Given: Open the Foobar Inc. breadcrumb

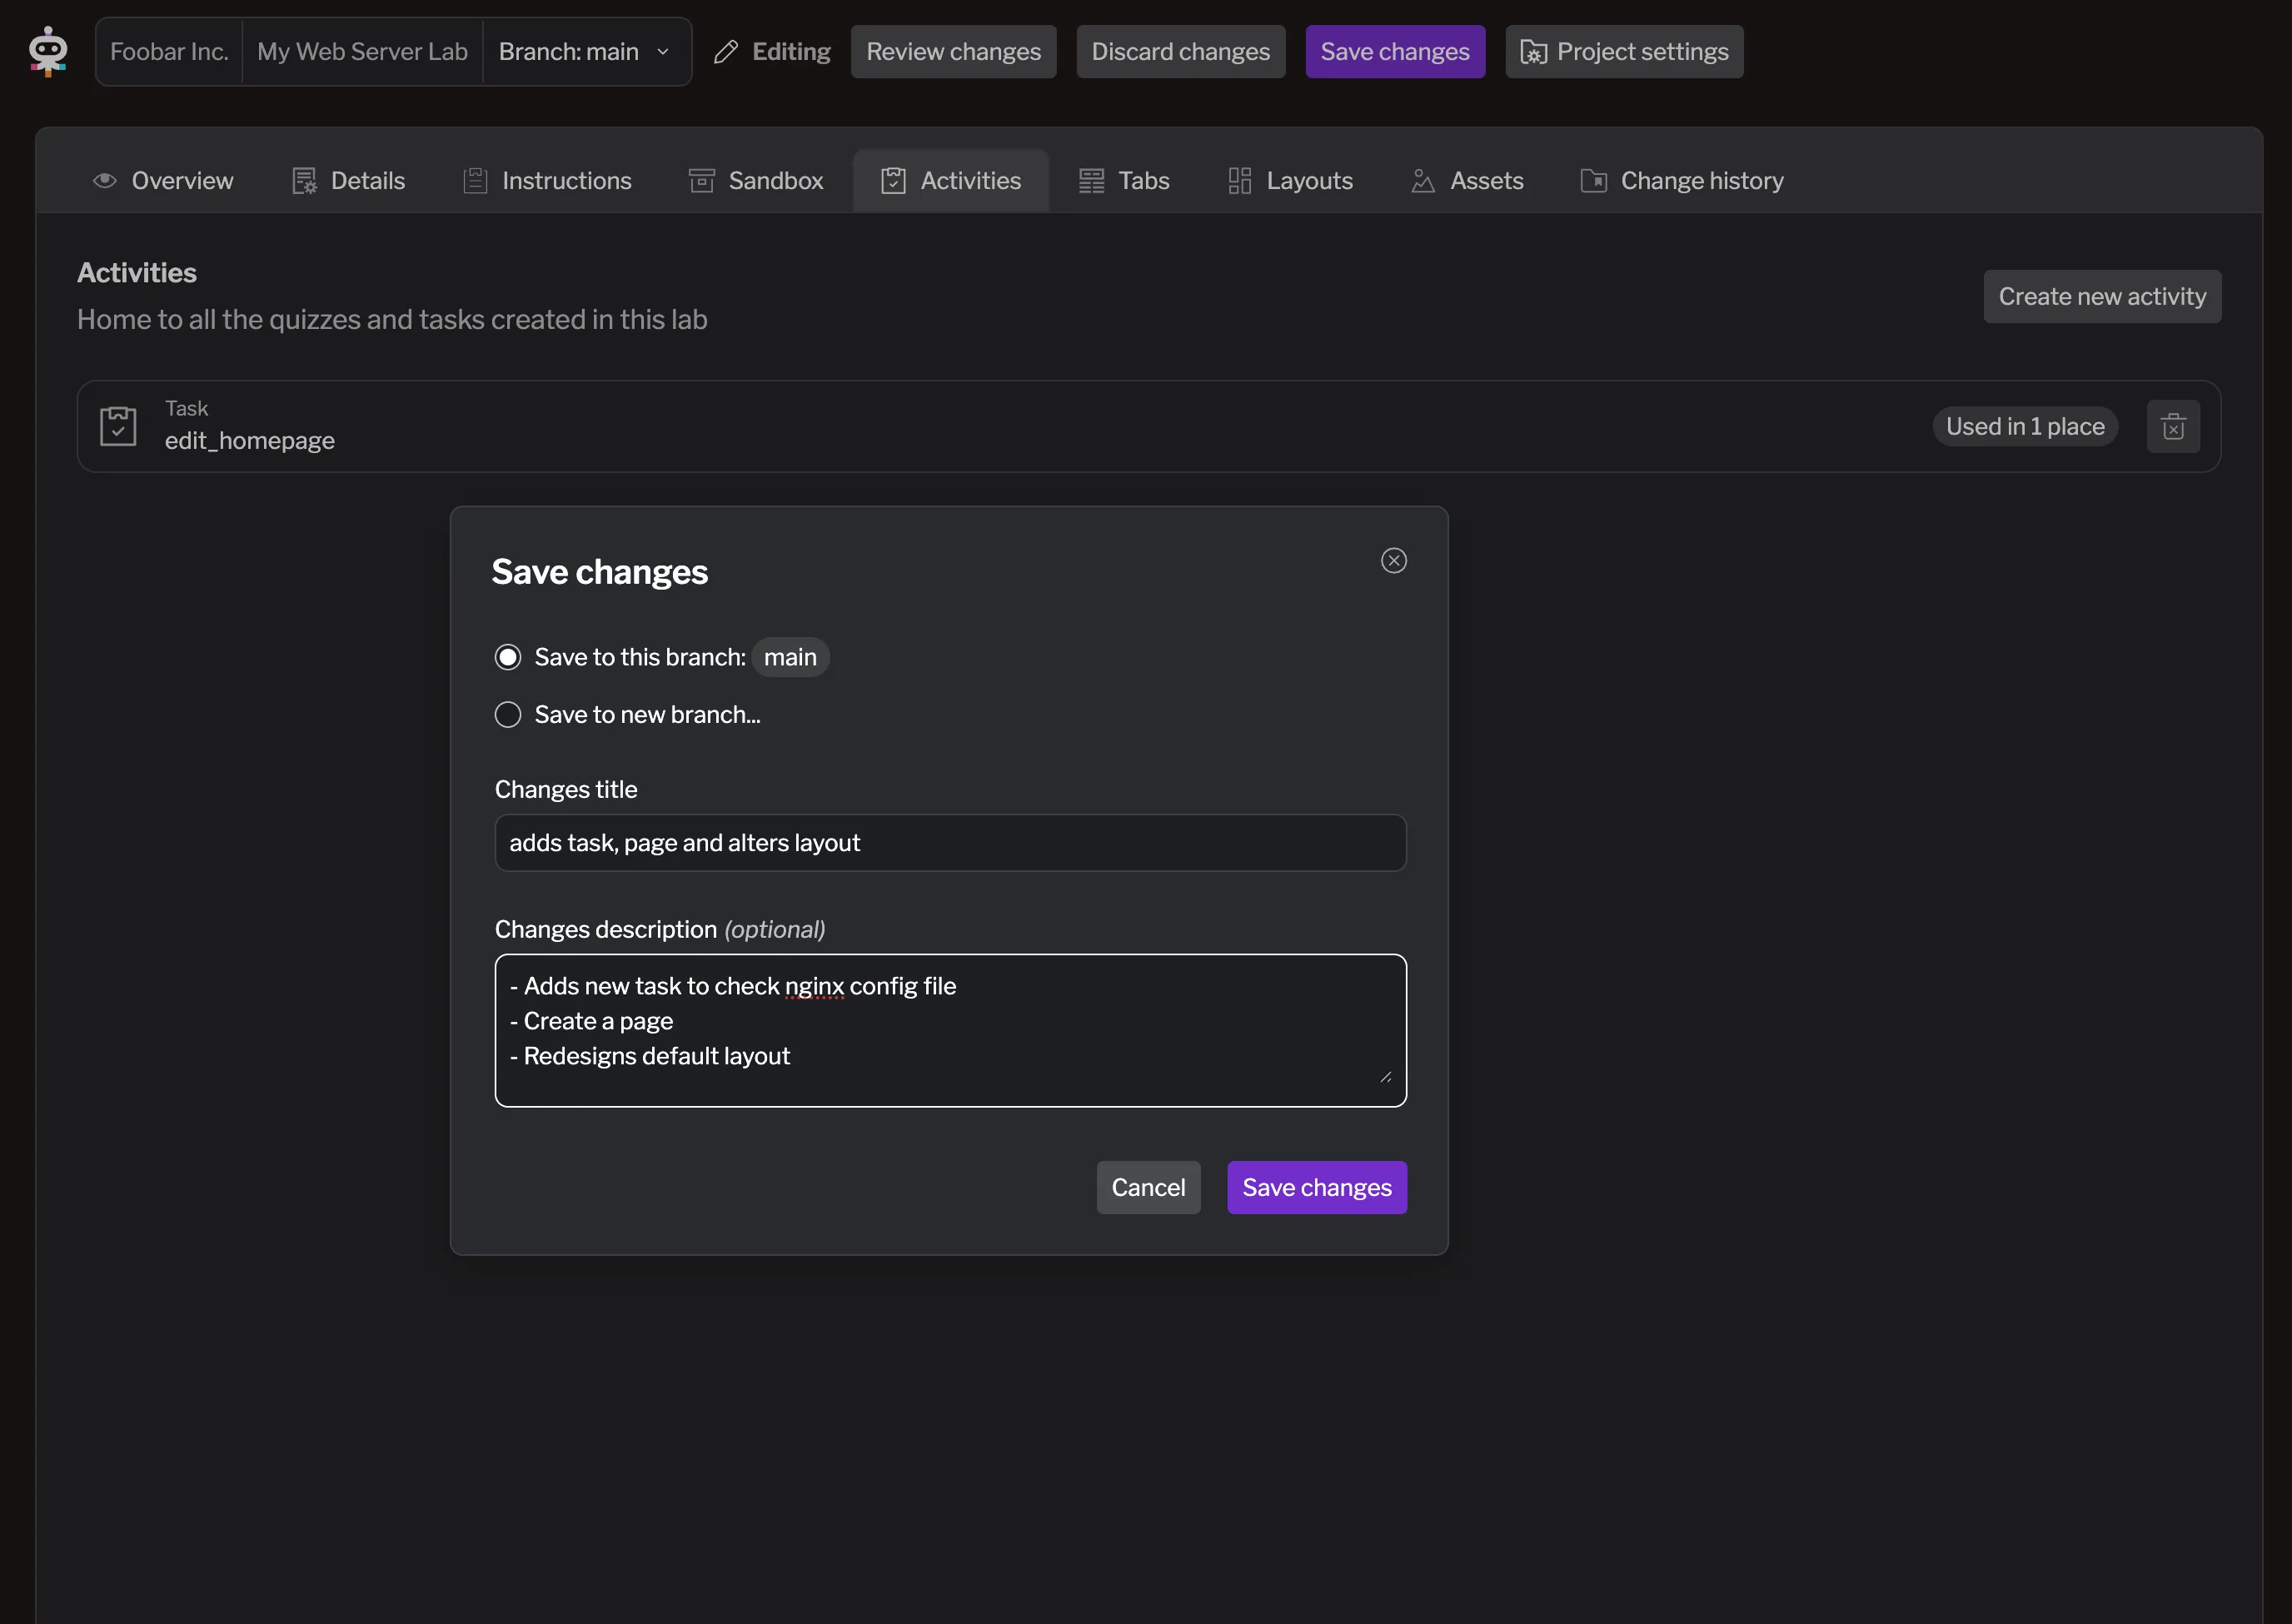Looking at the screenshot, I should coord(169,52).
